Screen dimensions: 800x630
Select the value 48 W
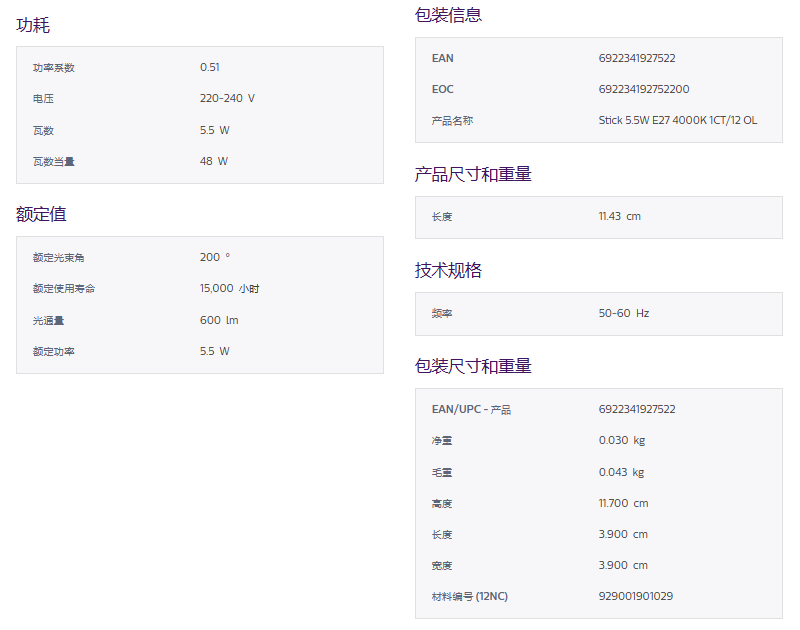(214, 161)
